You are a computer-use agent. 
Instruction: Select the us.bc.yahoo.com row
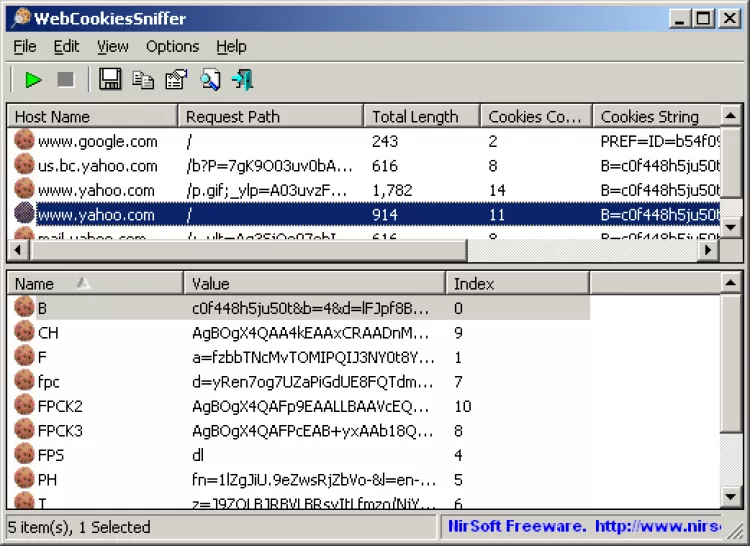364,165
